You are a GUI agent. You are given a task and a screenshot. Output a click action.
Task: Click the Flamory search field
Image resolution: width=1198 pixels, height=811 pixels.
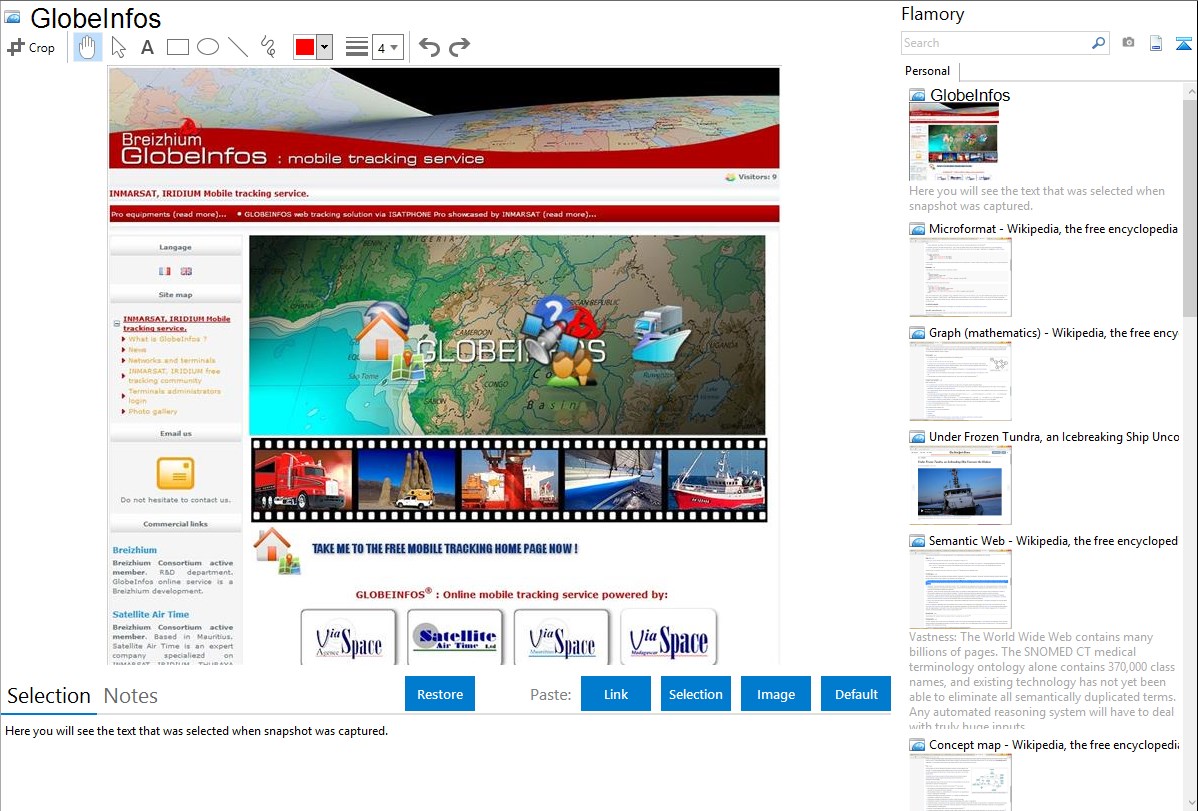pyautogui.click(x=996, y=43)
